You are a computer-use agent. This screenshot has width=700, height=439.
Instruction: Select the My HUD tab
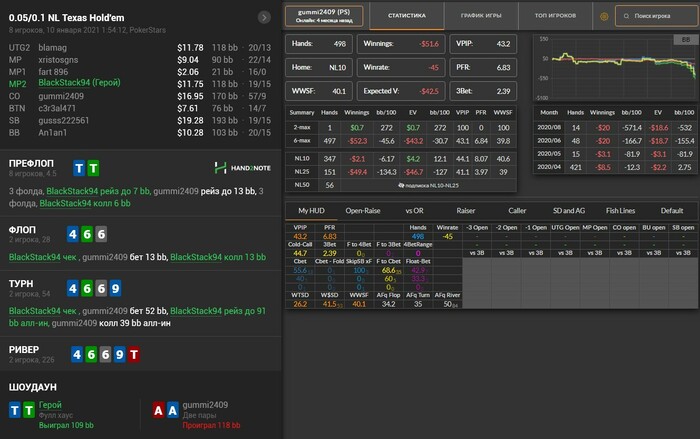click(311, 211)
